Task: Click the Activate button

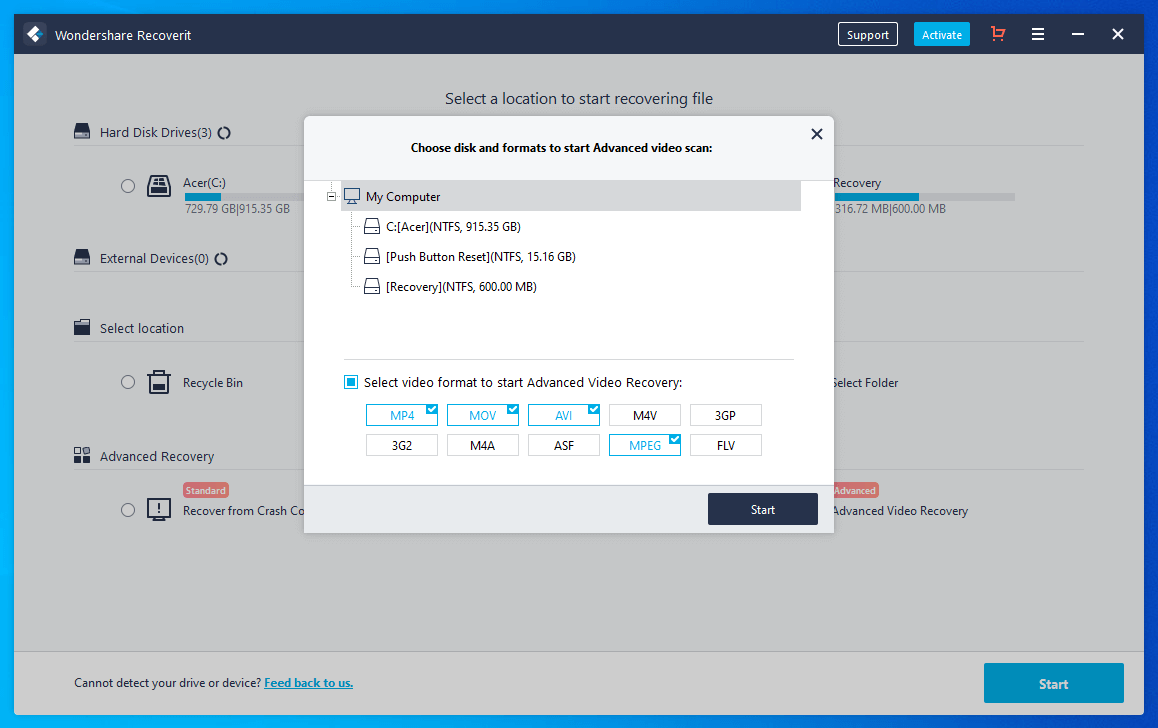Action: pos(942,34)
